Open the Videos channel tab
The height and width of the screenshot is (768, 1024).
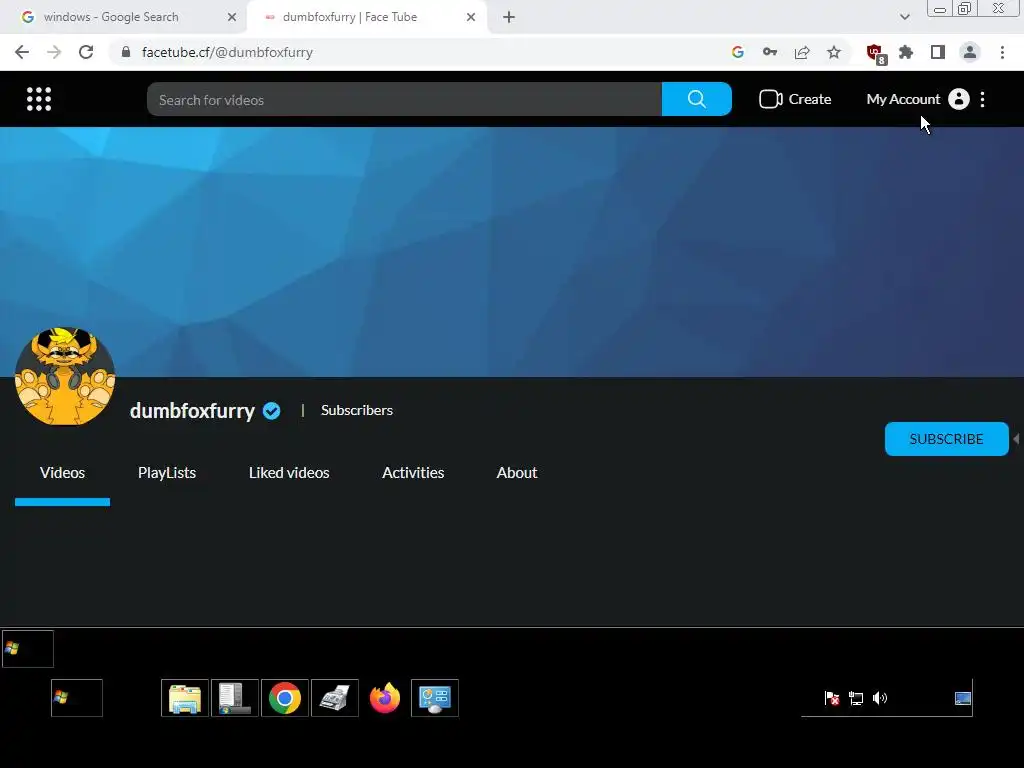[63, 473]
